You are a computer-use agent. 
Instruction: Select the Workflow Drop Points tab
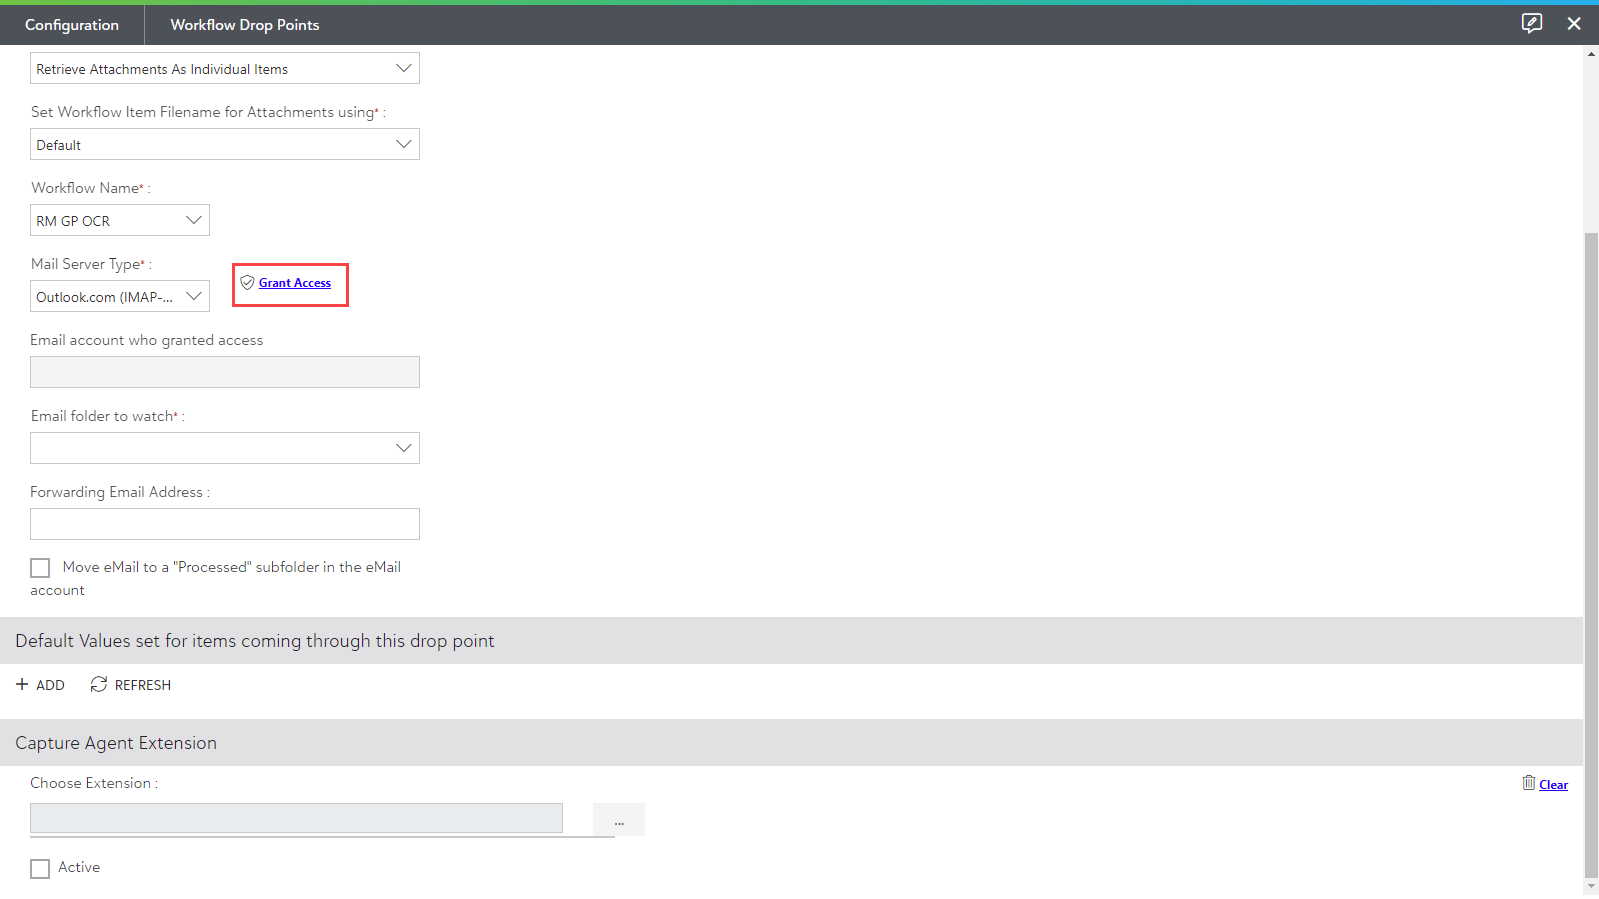(245, 25)
